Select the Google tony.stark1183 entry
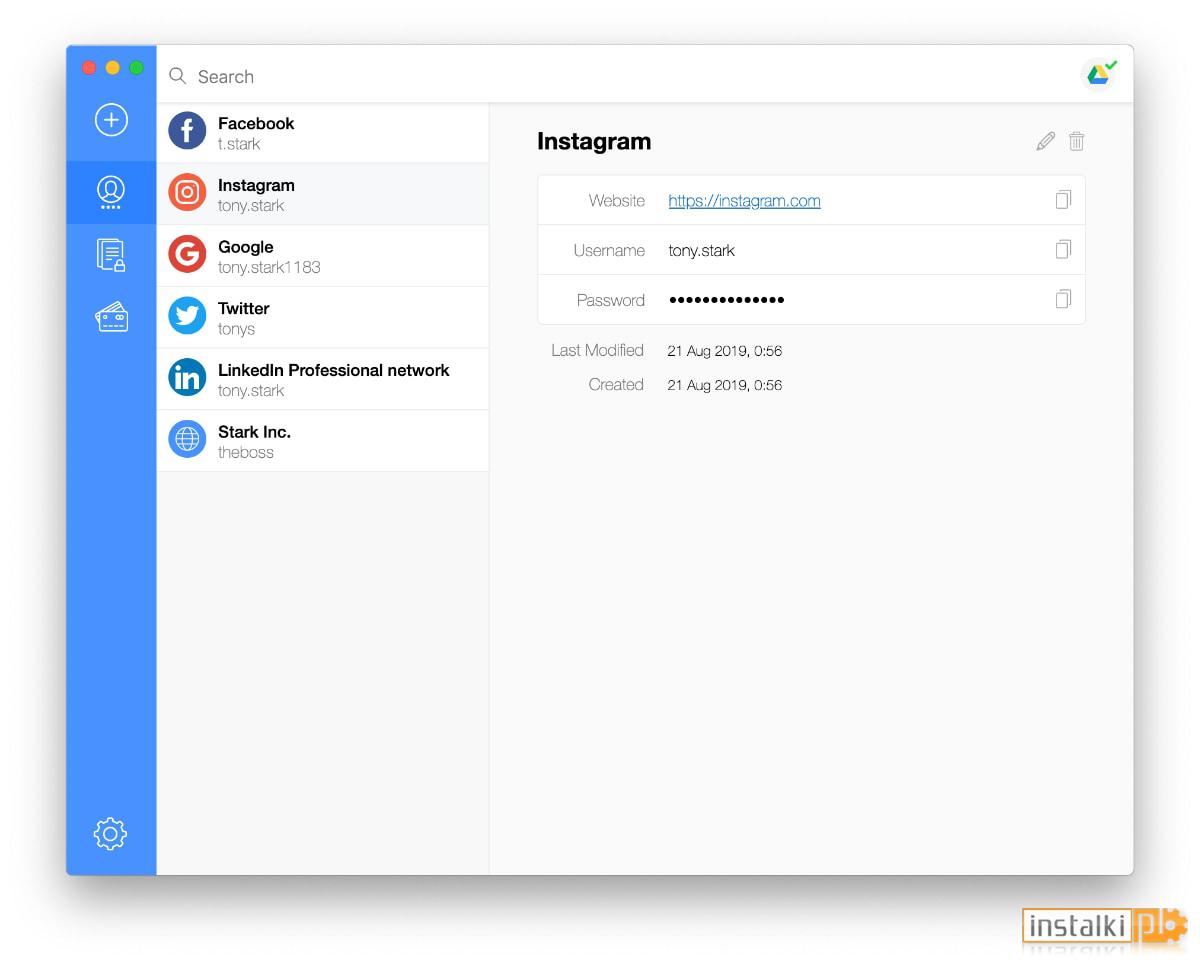The height and width of the screenshot is (963, 1200). (322, 256)
